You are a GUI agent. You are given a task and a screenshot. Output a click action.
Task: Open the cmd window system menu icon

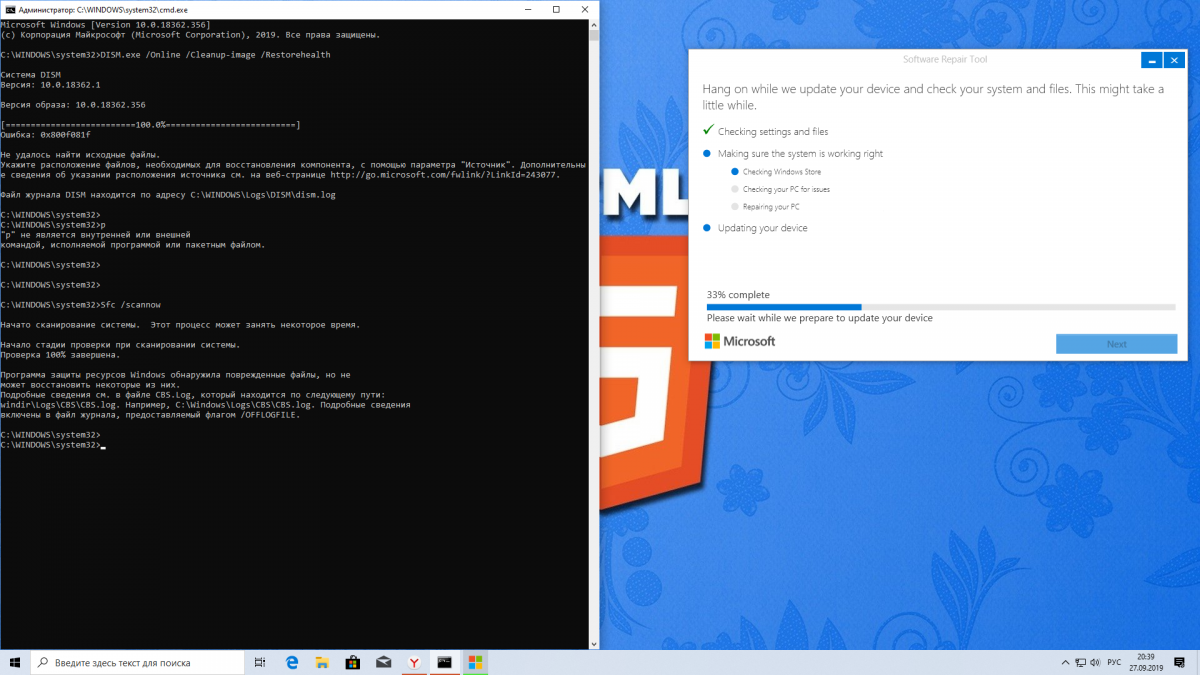pyautogui.click(x=9, y=8)
